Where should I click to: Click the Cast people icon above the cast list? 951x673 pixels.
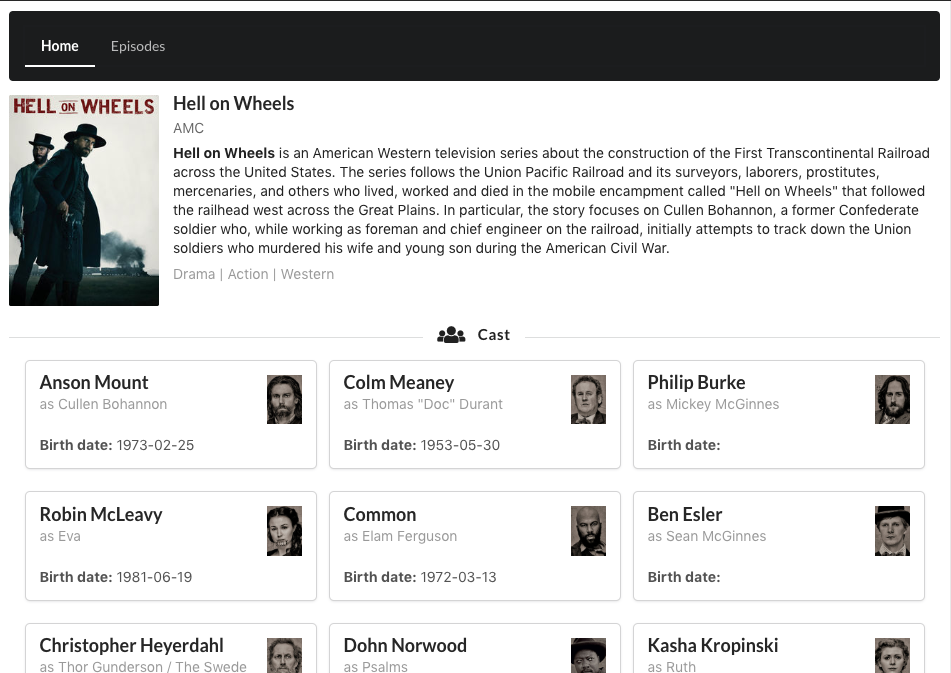(451, 334)
